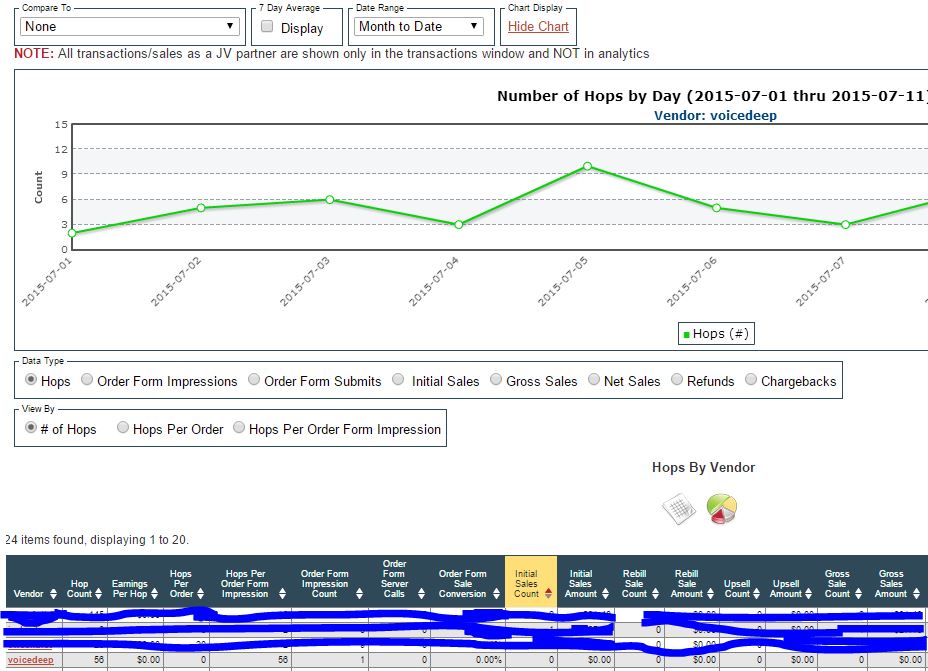The width and height of the screenshot is (928, 671).
Task: Sort by Gross Sale Count arrows
Action: coord(858,593)
